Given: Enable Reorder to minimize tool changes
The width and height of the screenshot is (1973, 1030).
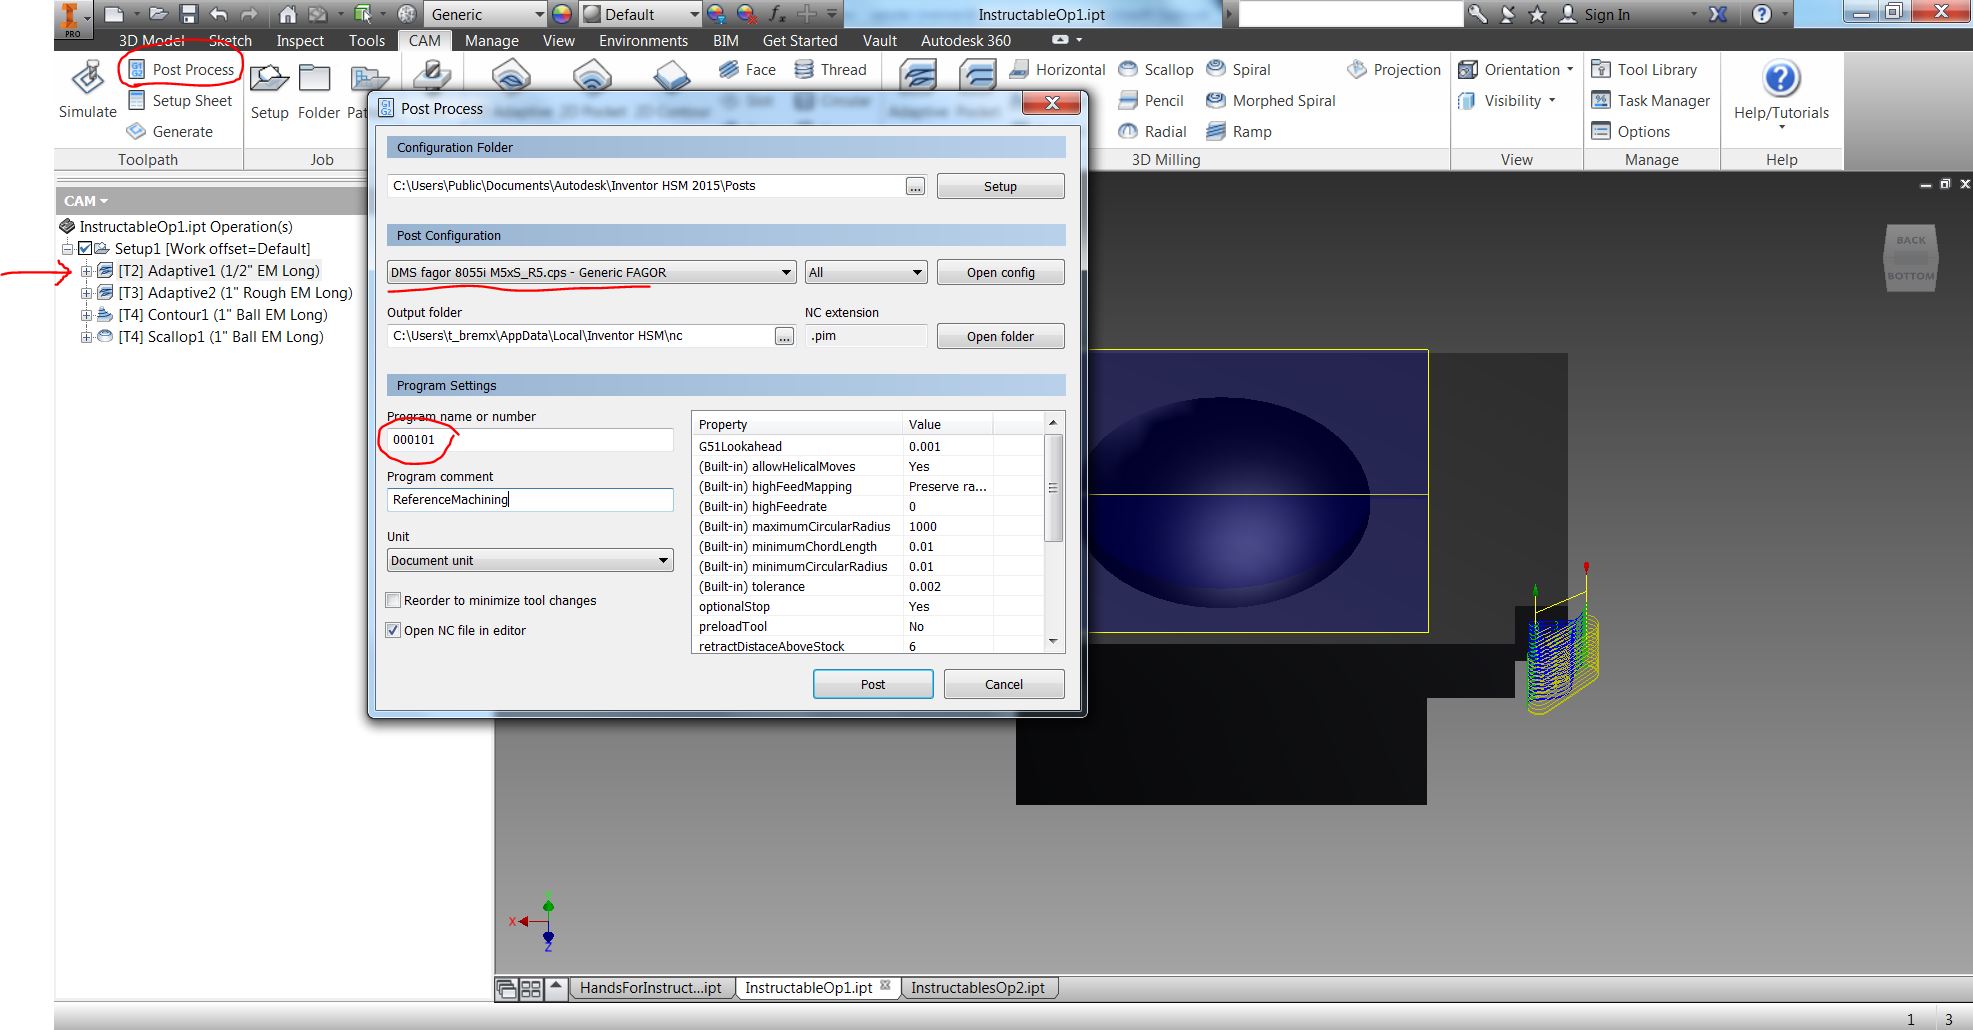Looking at the screenshot, I should tap(393, 600).
